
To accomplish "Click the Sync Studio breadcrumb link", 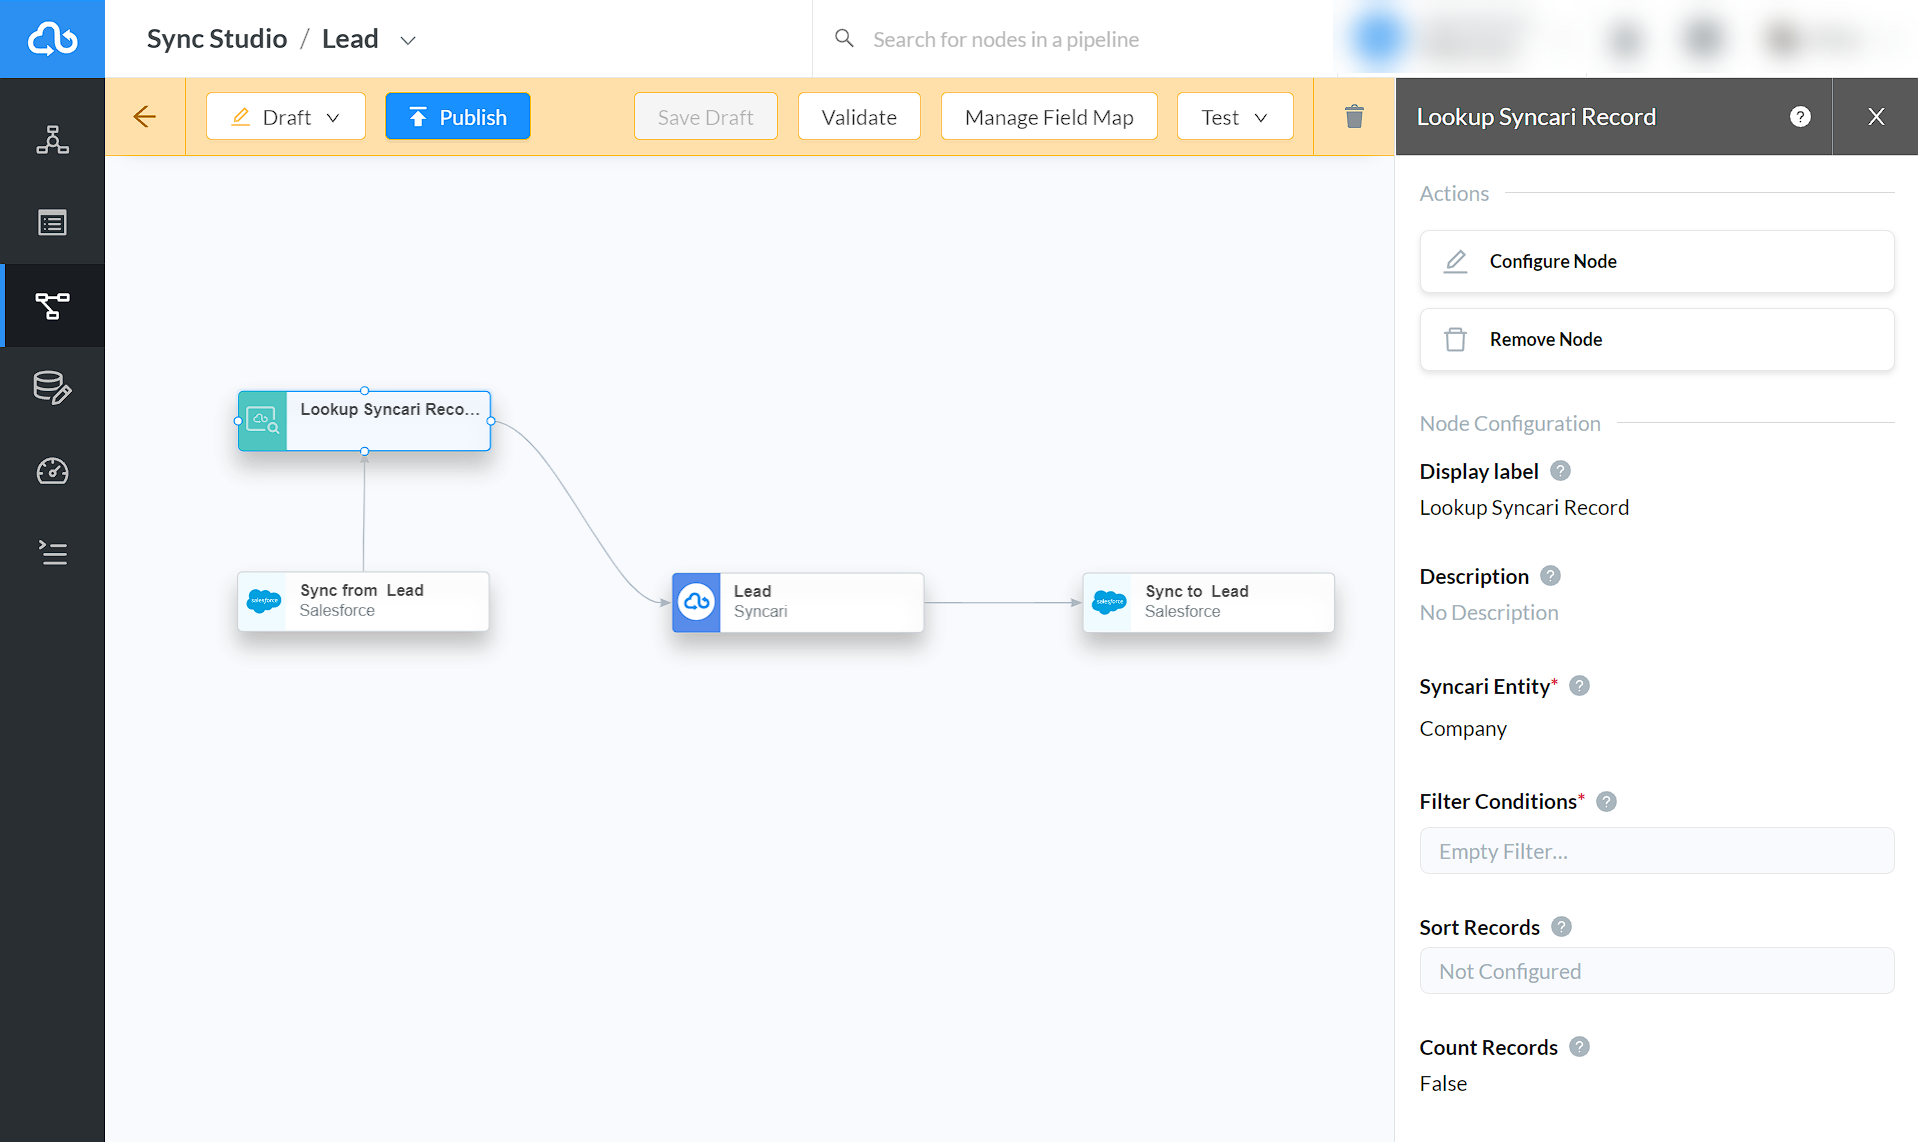I will pyautogui.click(x=217, y=38).
